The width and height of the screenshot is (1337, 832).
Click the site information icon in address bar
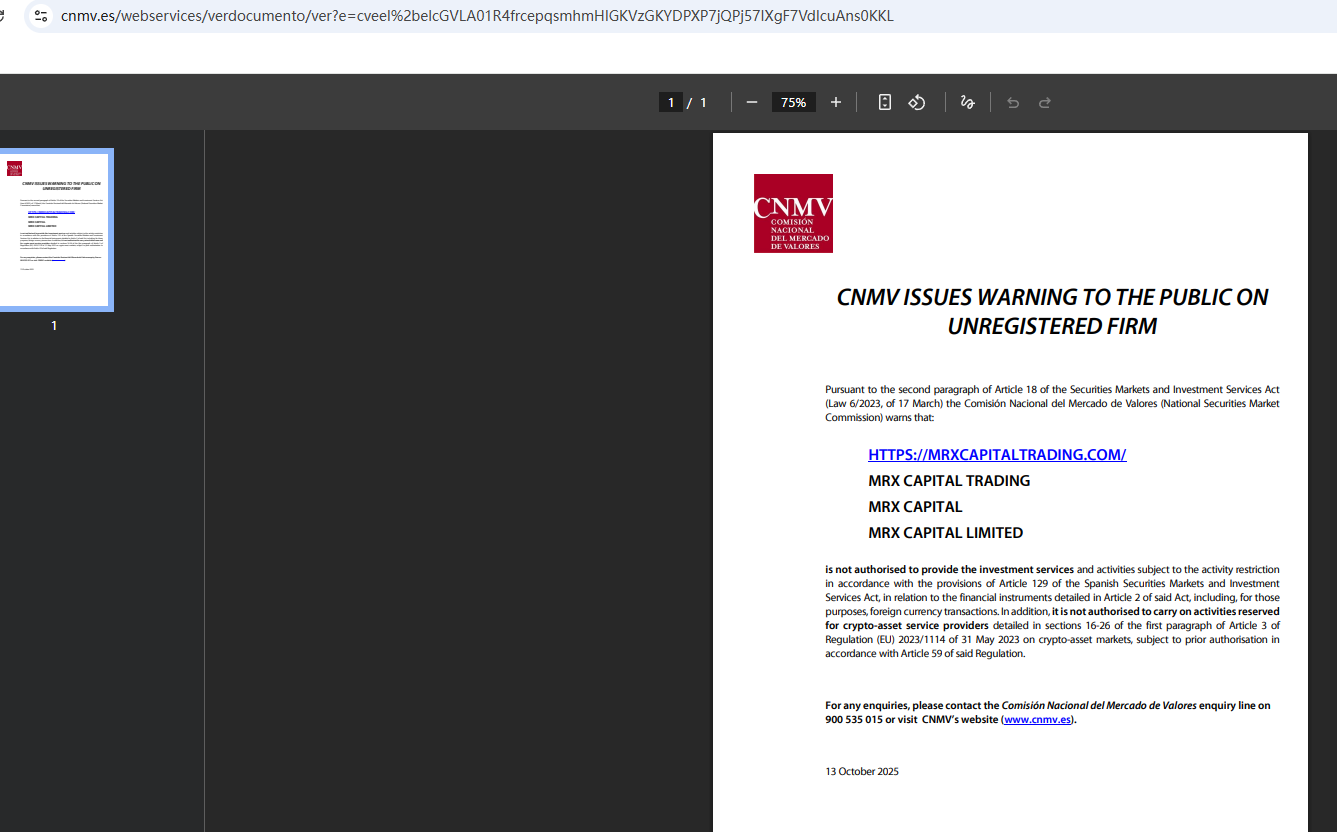click(41, 16)
